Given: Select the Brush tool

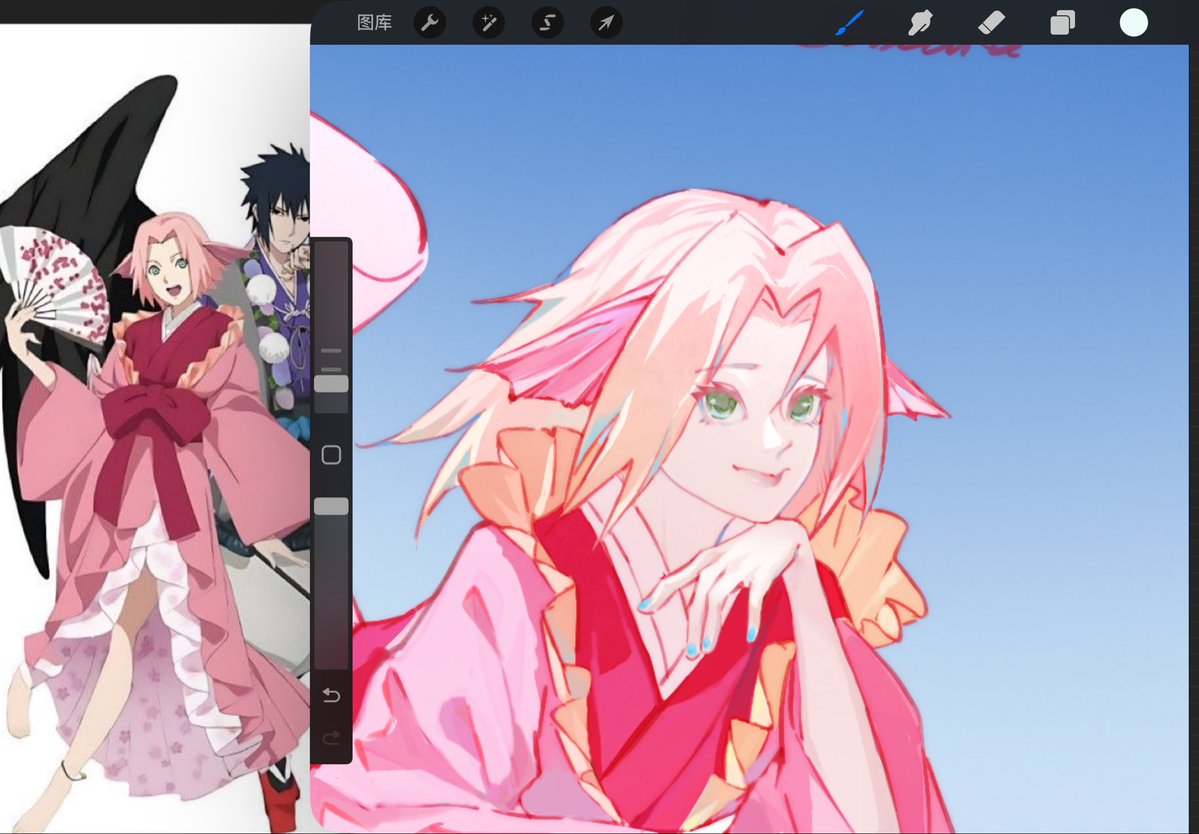Looking at the screenshot, I should 850,23.
